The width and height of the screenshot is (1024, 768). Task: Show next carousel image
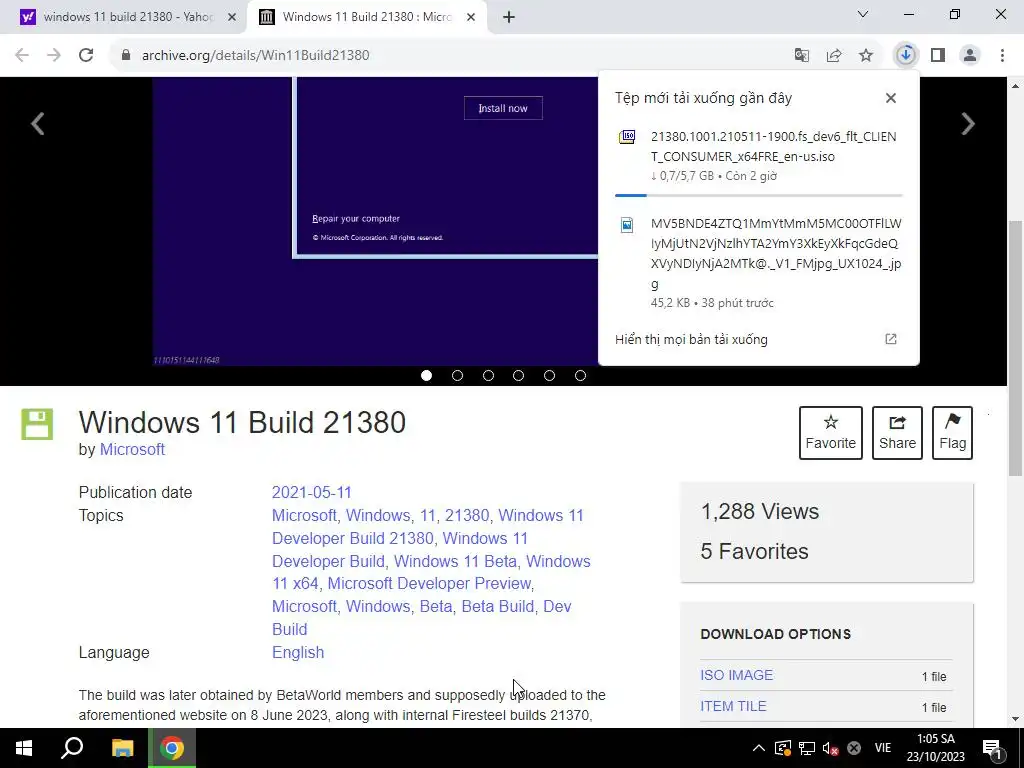(x=968, y=123)
